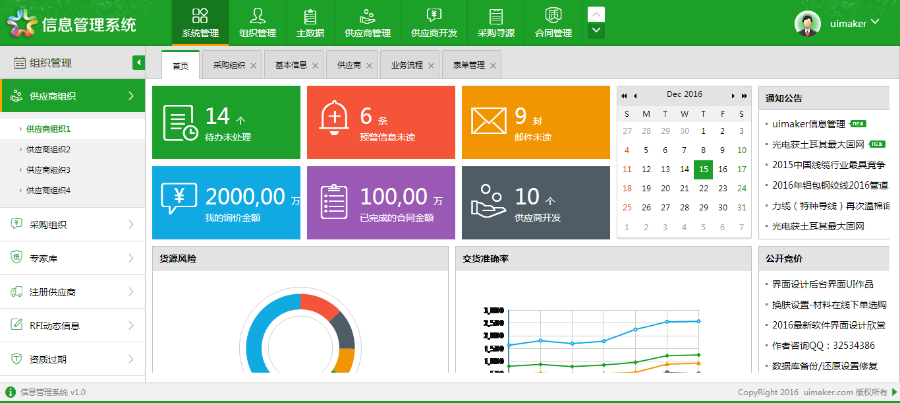Click the uimaker user avatar
This screenshot has height=403, width=900.
click(807, 24)
